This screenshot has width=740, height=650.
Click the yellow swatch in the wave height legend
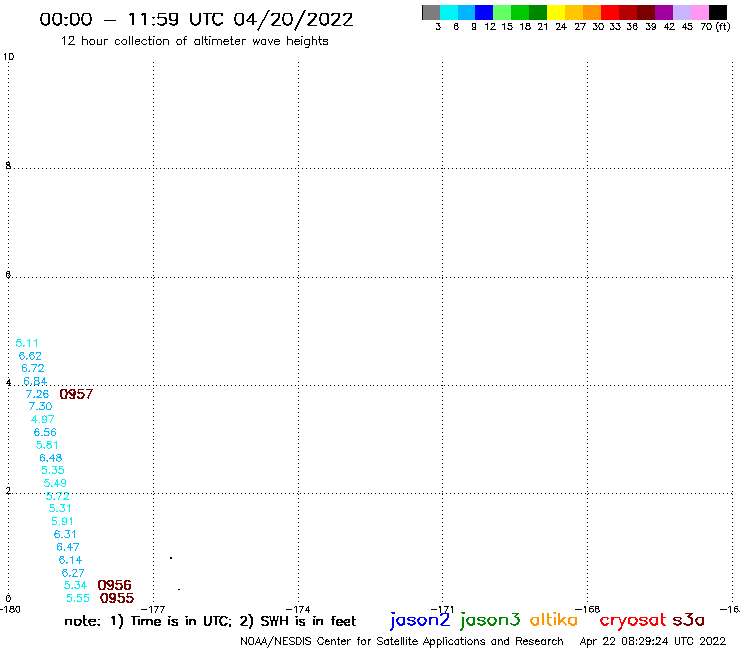[x=556, y=12]
